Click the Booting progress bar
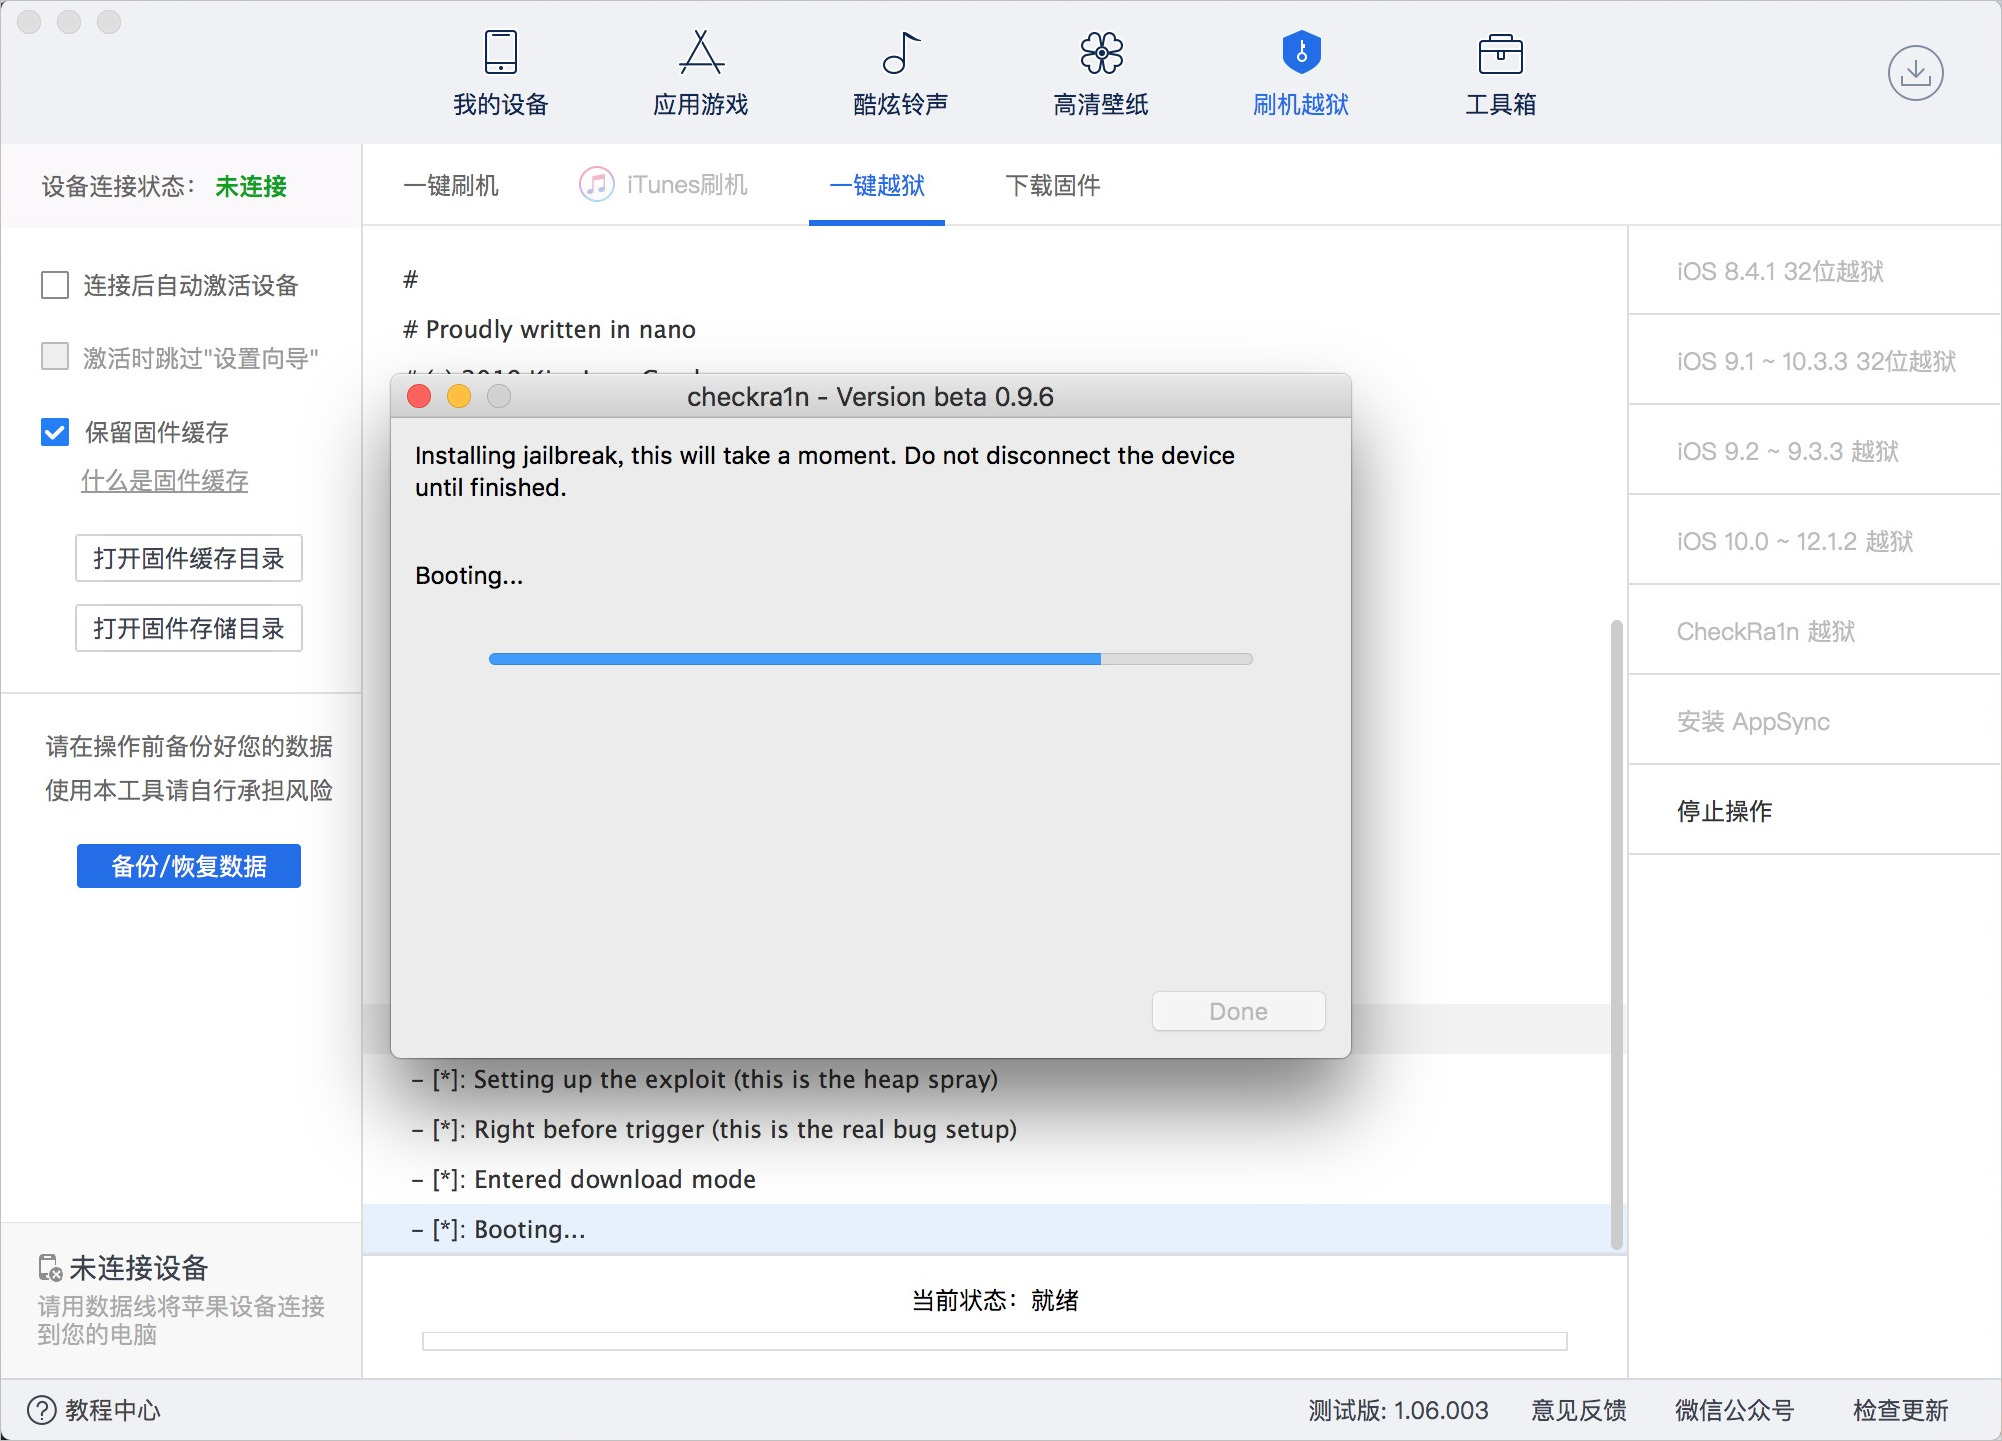 (870, 658)
